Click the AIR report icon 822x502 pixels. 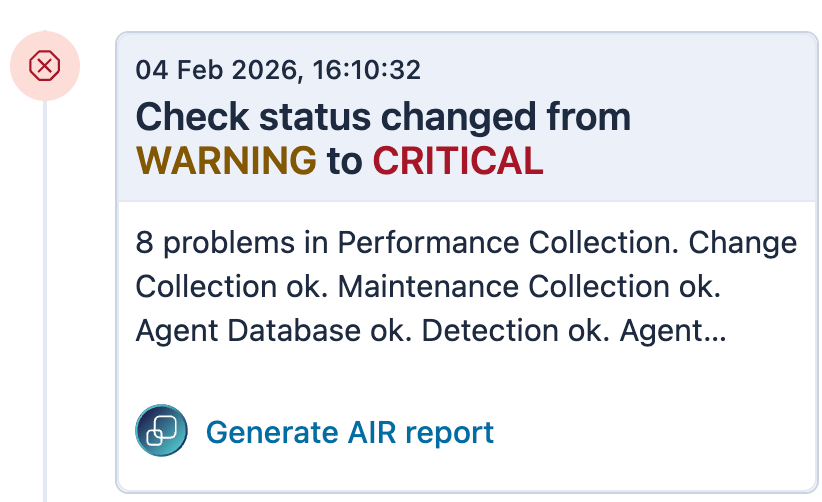(x=161, y=431)
